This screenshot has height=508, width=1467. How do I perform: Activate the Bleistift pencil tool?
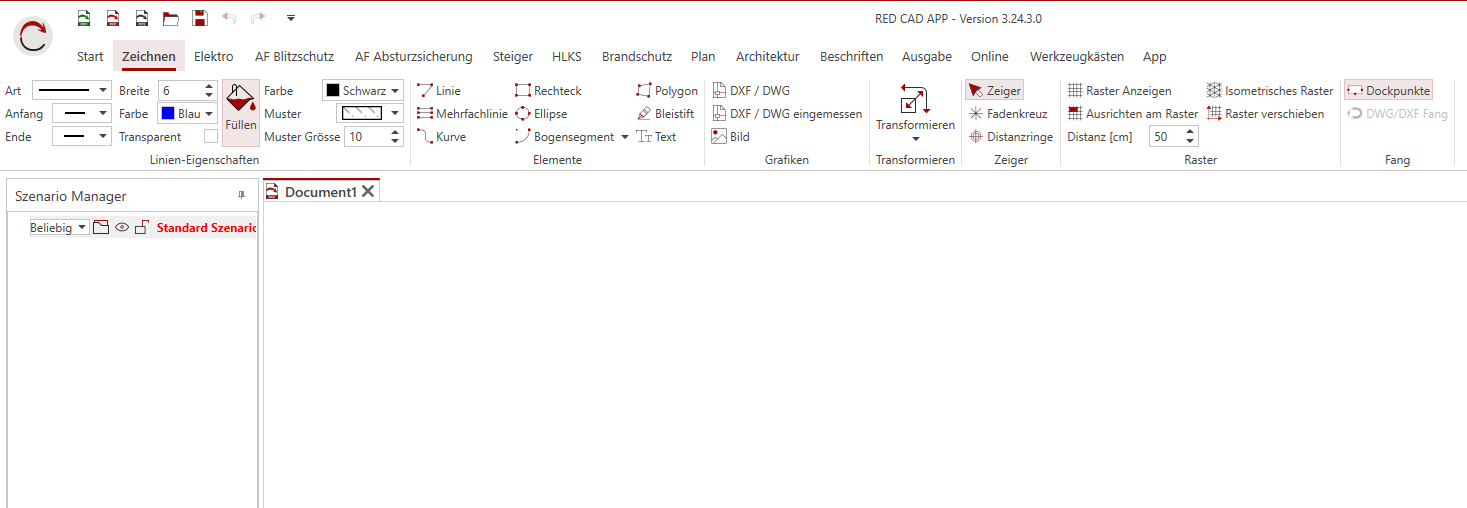tap(665, 114)
